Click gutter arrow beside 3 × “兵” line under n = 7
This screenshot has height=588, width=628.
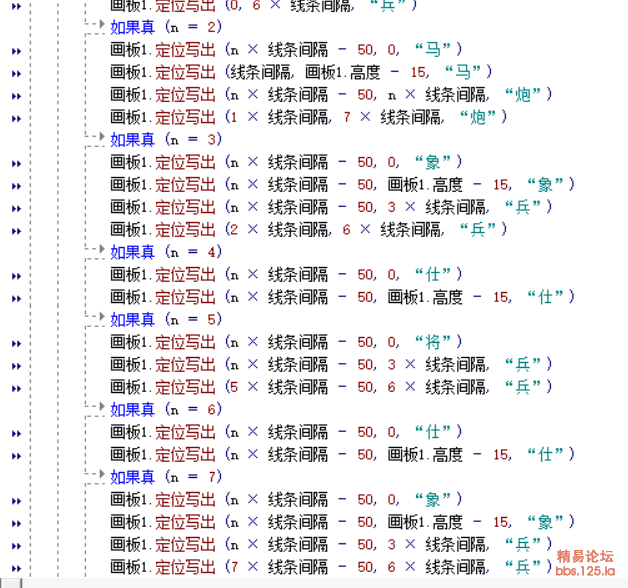click(x=16, y=546)
